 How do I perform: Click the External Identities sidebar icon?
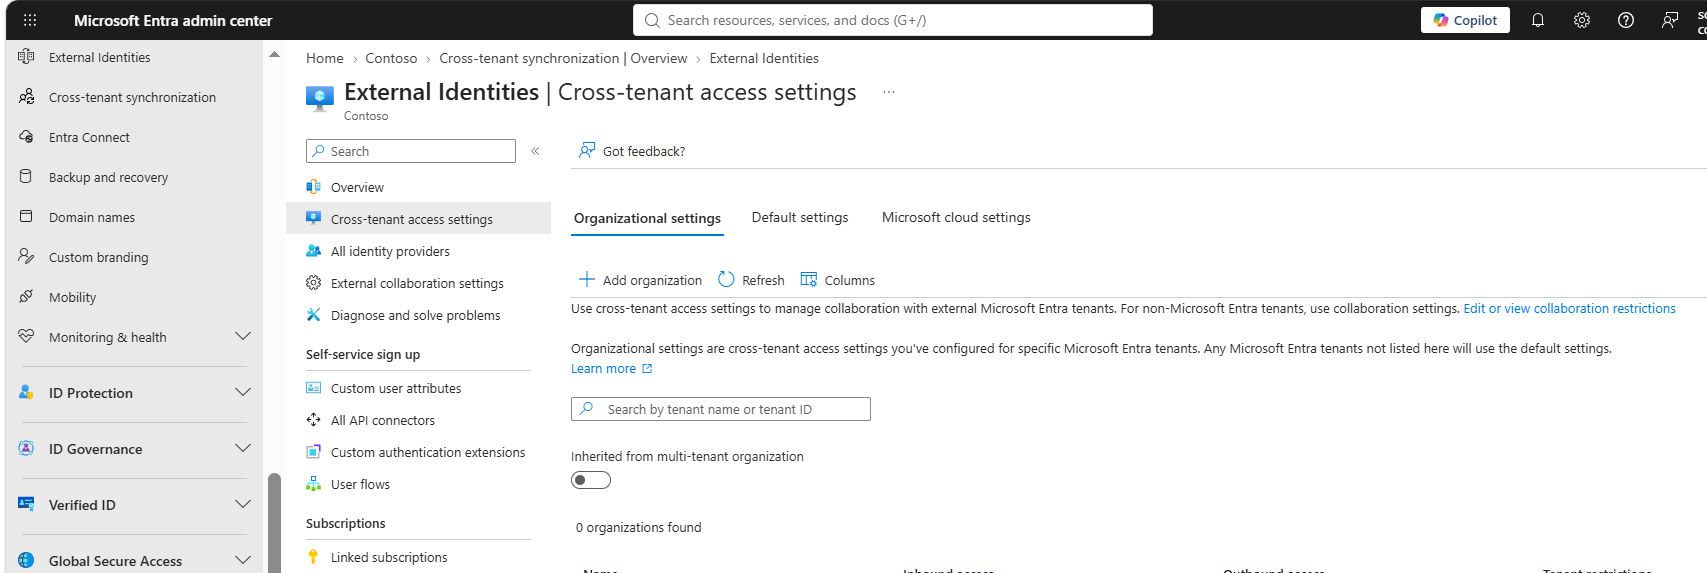click(x=26, y=57)
